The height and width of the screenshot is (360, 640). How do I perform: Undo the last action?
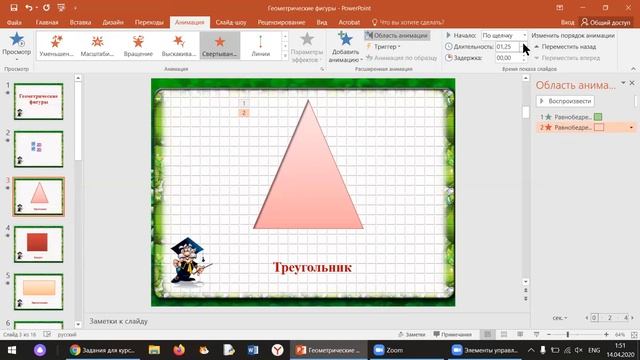[x=29, y=8]
